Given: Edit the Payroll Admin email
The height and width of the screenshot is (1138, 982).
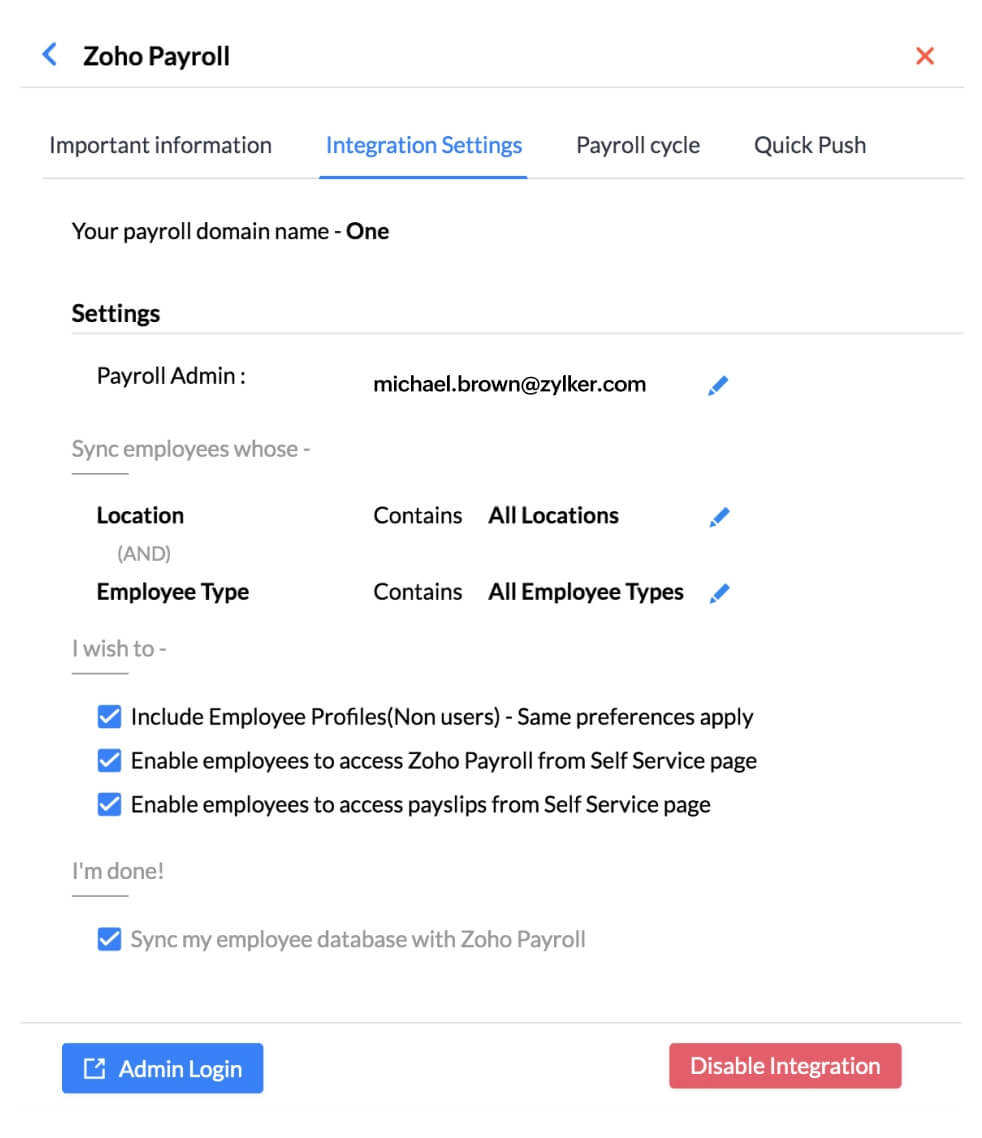Looking at the screenshot, I should coord(718,385).
